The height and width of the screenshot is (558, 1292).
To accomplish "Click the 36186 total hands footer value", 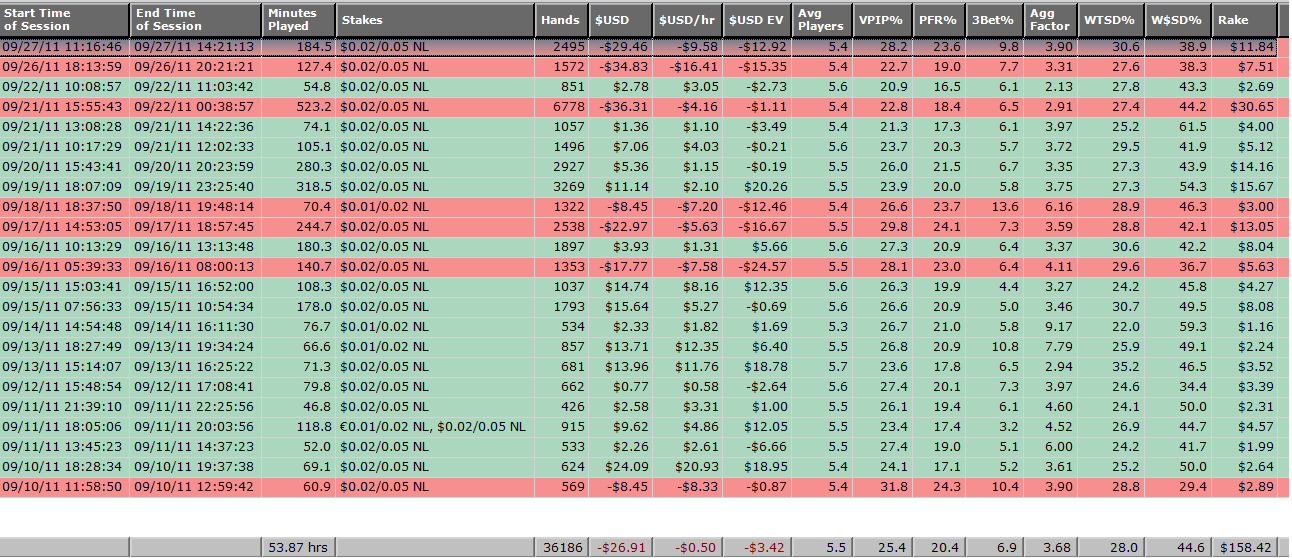I will click(x=561, y=548).
